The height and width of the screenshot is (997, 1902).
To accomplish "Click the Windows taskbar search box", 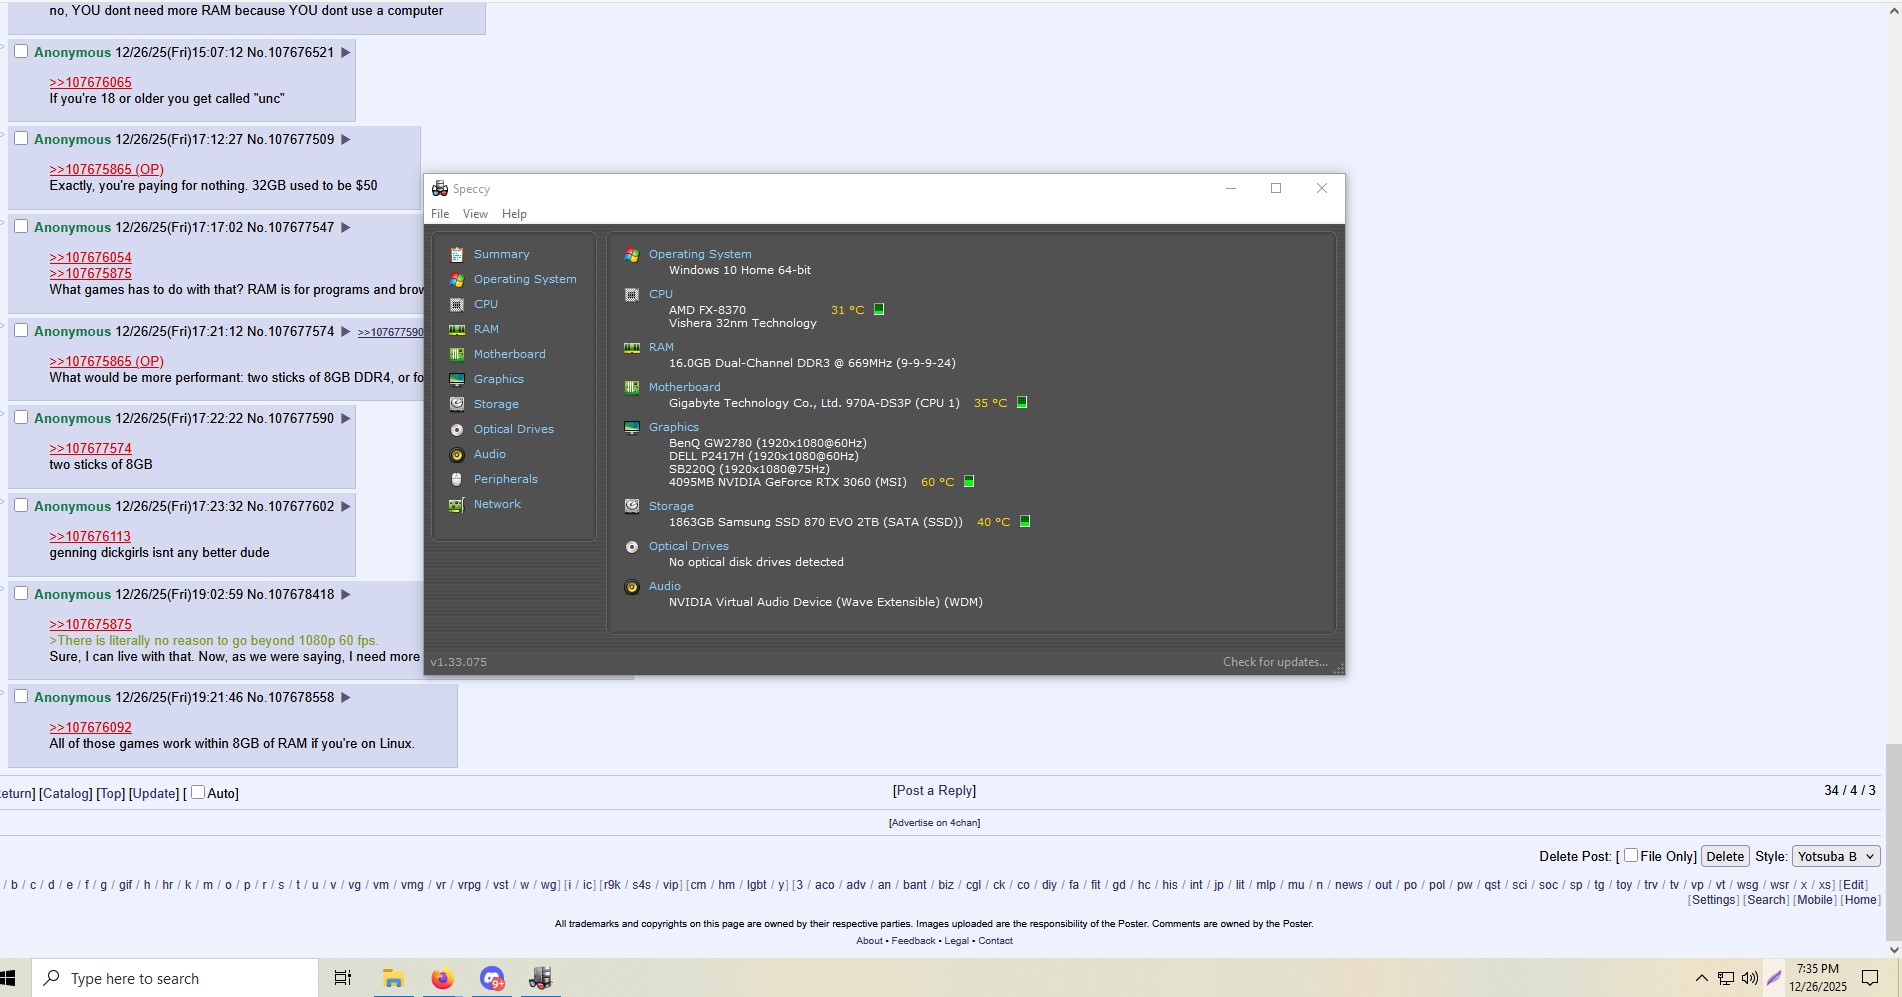I will click(x=176, y=978).
